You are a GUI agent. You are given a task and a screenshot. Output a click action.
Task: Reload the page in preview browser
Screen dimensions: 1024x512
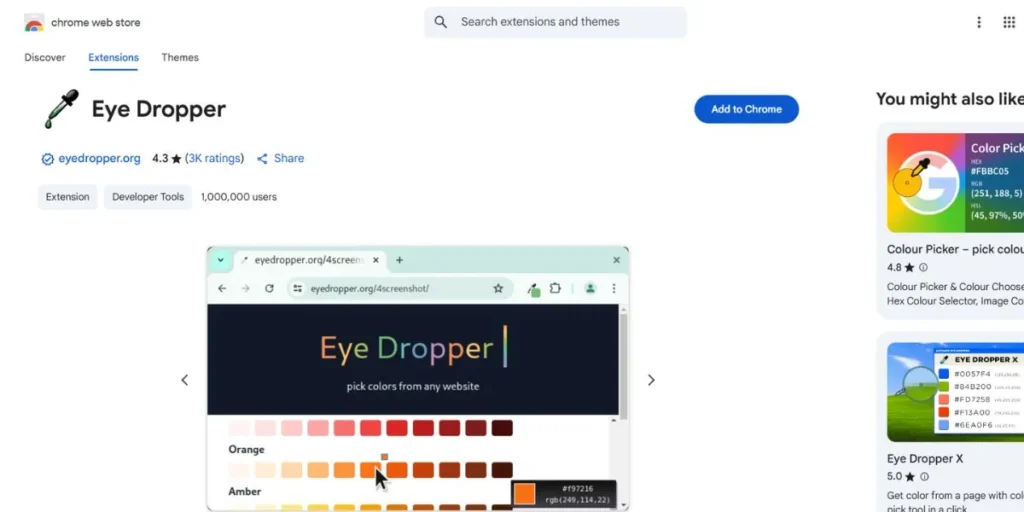pos(269,288)
